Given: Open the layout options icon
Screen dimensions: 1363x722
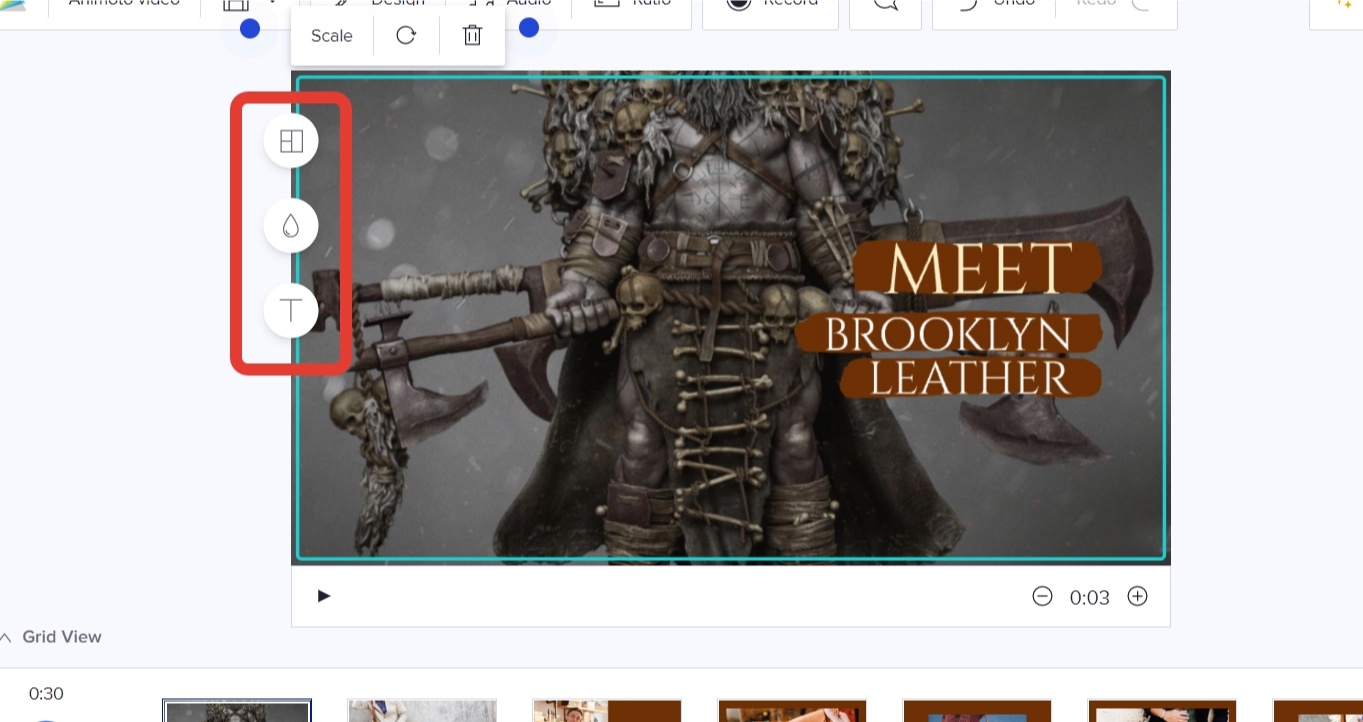Looking at the screenshot, I should click(291, 142).
